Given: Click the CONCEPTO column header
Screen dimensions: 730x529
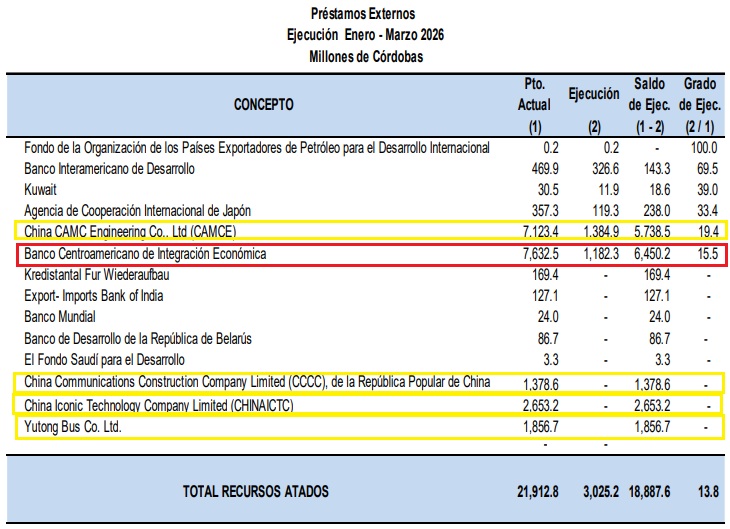Looking at the screenshot, I should coord(264,104).
